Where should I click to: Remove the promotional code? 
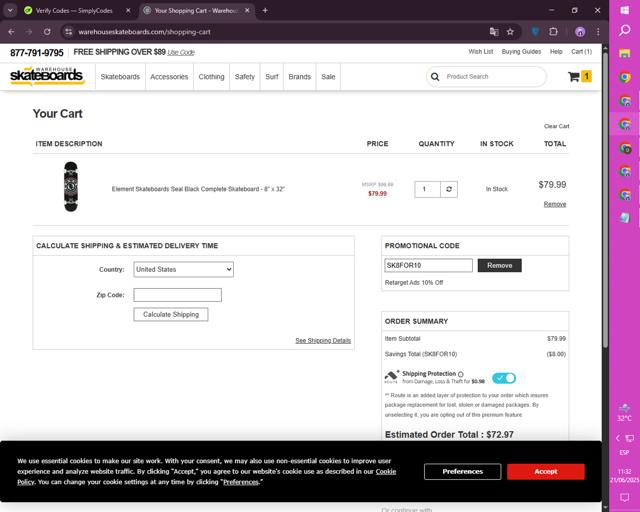500,265
